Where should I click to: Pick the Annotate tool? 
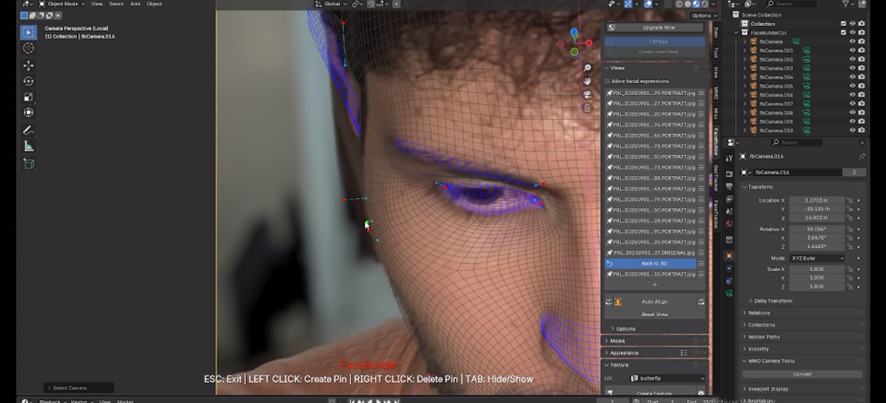pyautogui.click(x=28, y=130)
